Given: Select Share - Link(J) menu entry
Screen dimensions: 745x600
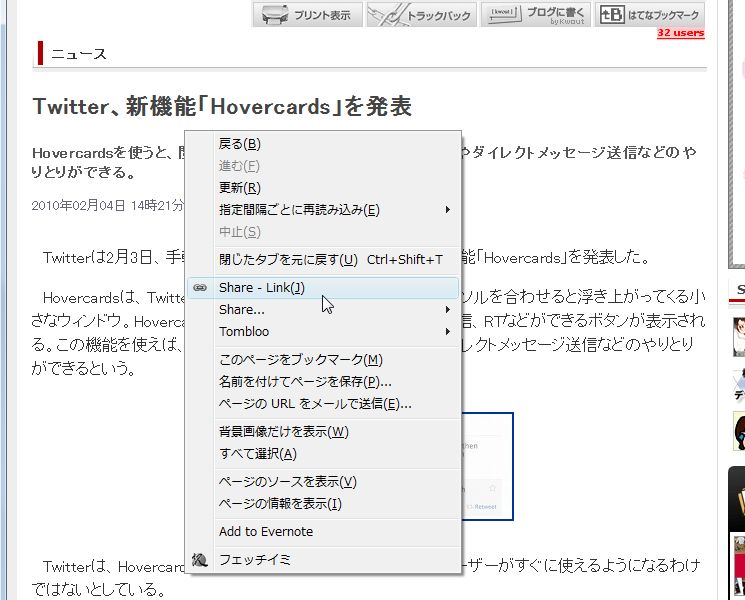Looking at the screenshot, I should tap(324, 288).
